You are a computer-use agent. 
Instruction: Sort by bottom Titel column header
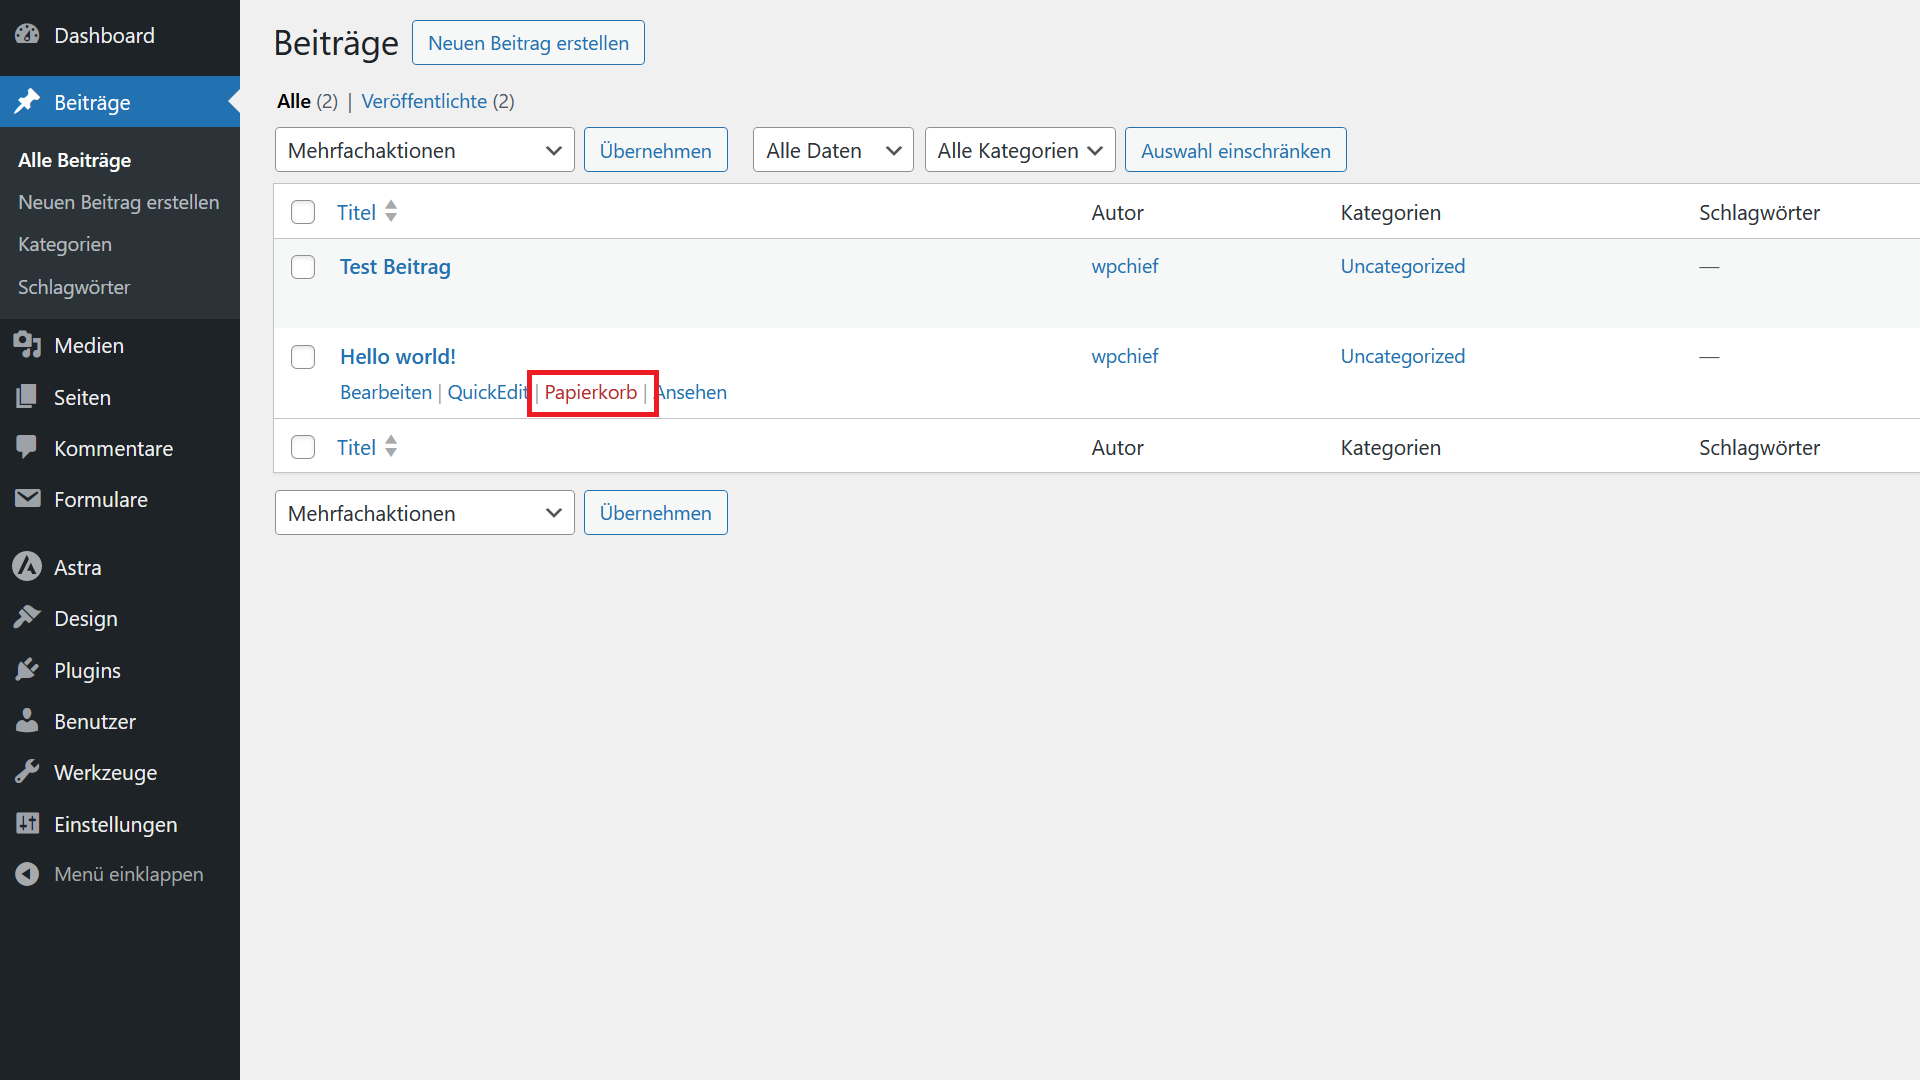(x=356, y=447)
